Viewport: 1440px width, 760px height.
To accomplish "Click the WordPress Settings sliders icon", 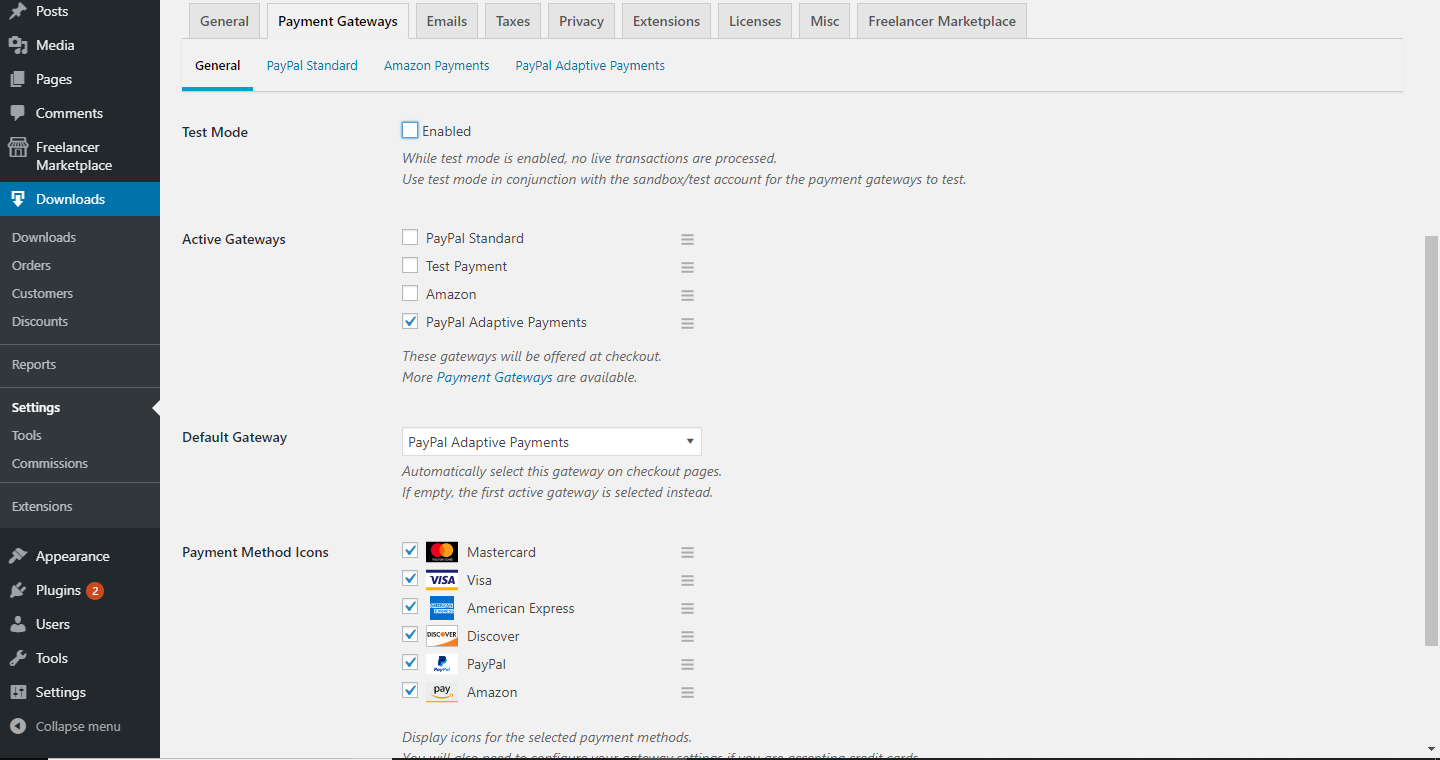I will click(18, 692).
